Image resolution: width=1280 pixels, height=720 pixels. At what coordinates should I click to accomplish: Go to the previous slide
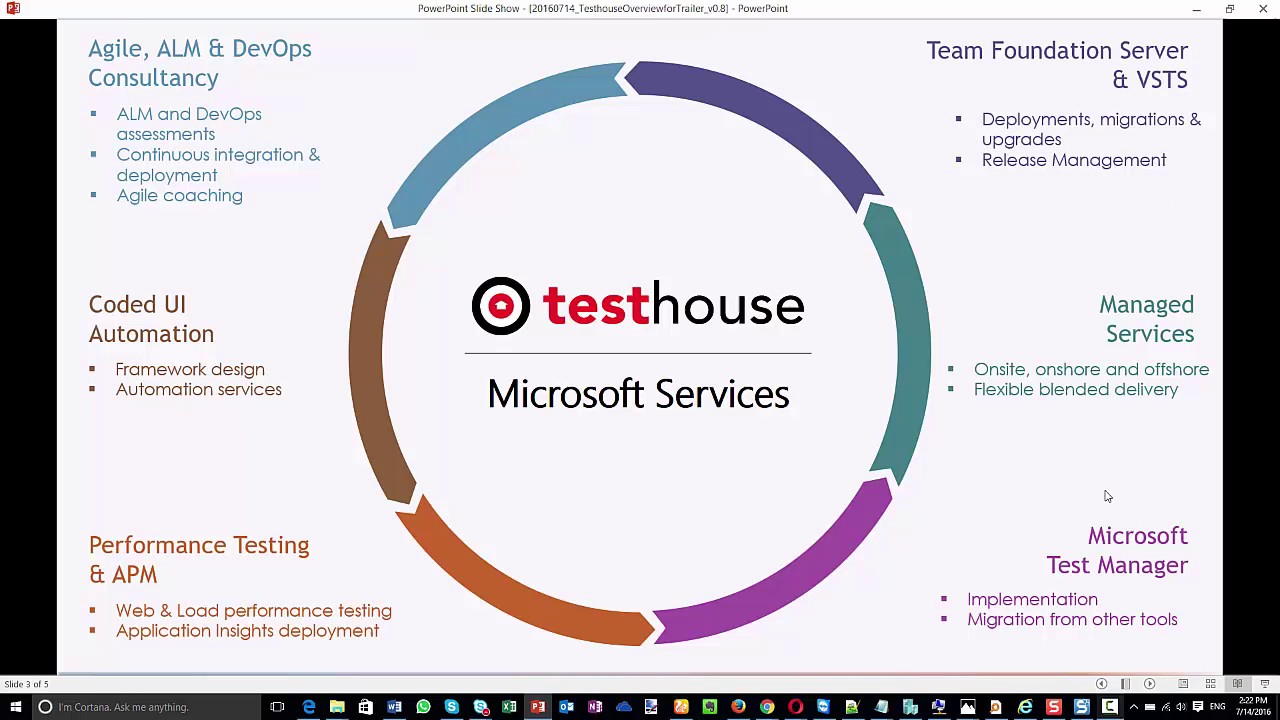tap(1101, 684)
